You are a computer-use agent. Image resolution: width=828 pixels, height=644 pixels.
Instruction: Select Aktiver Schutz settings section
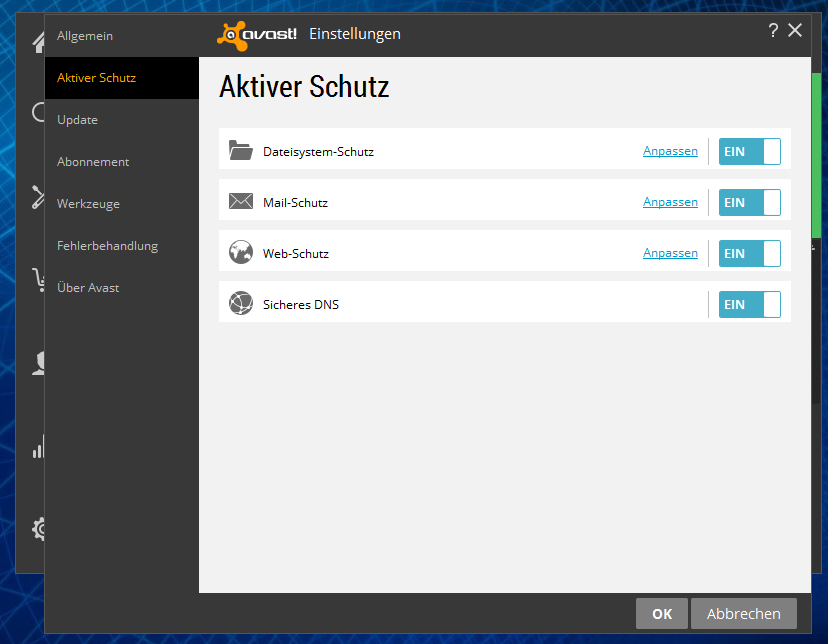point(122,78)
